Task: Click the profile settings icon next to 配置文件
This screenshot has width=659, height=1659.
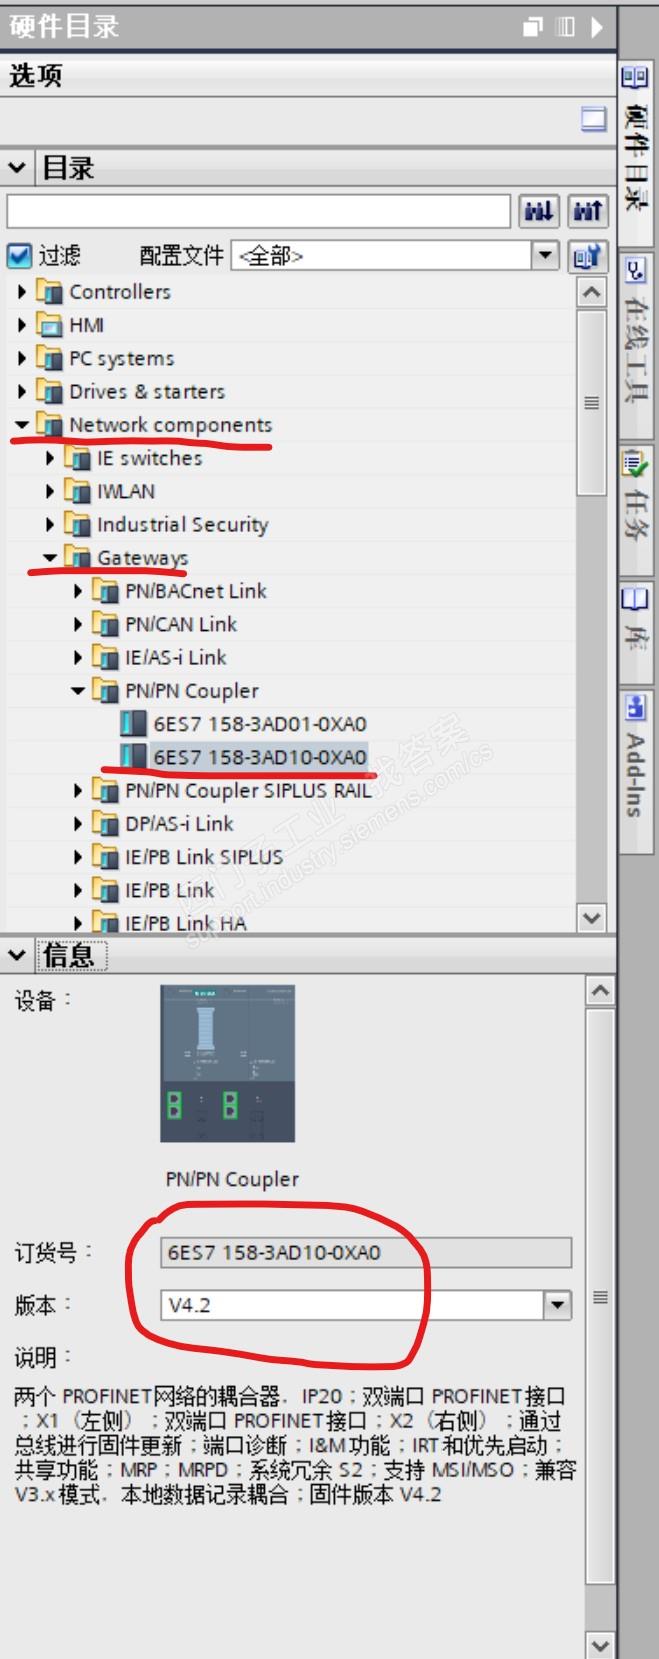Action: [x=587, y=256]
